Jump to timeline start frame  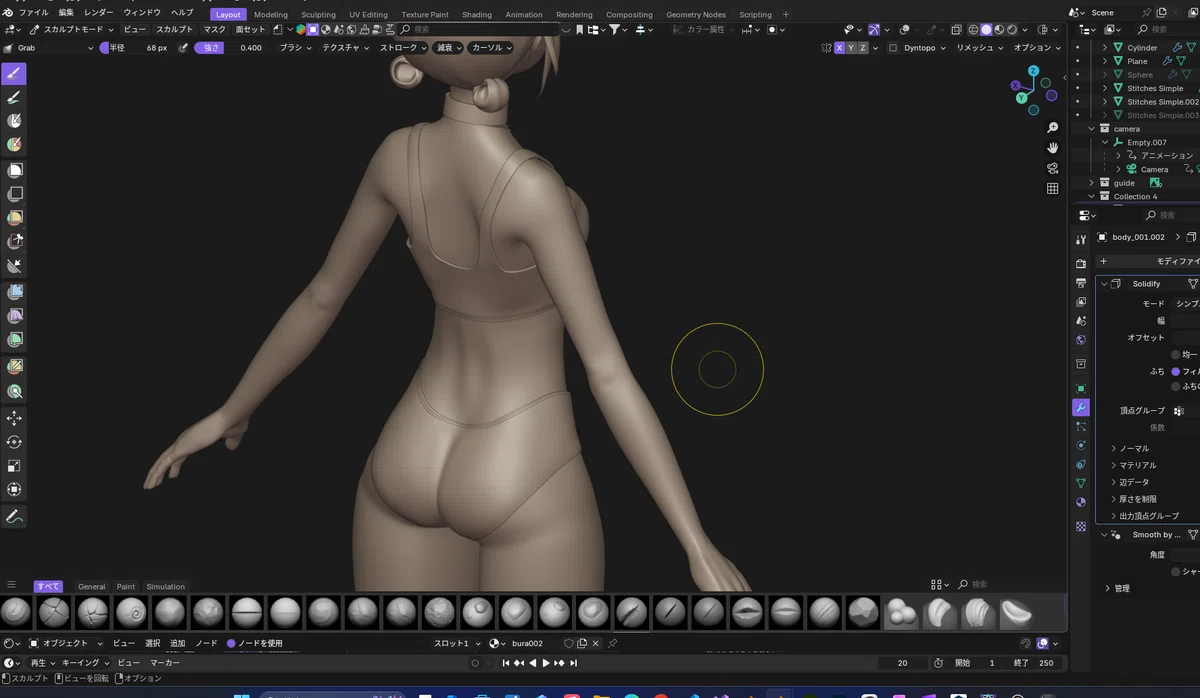[x=507, y=663]
